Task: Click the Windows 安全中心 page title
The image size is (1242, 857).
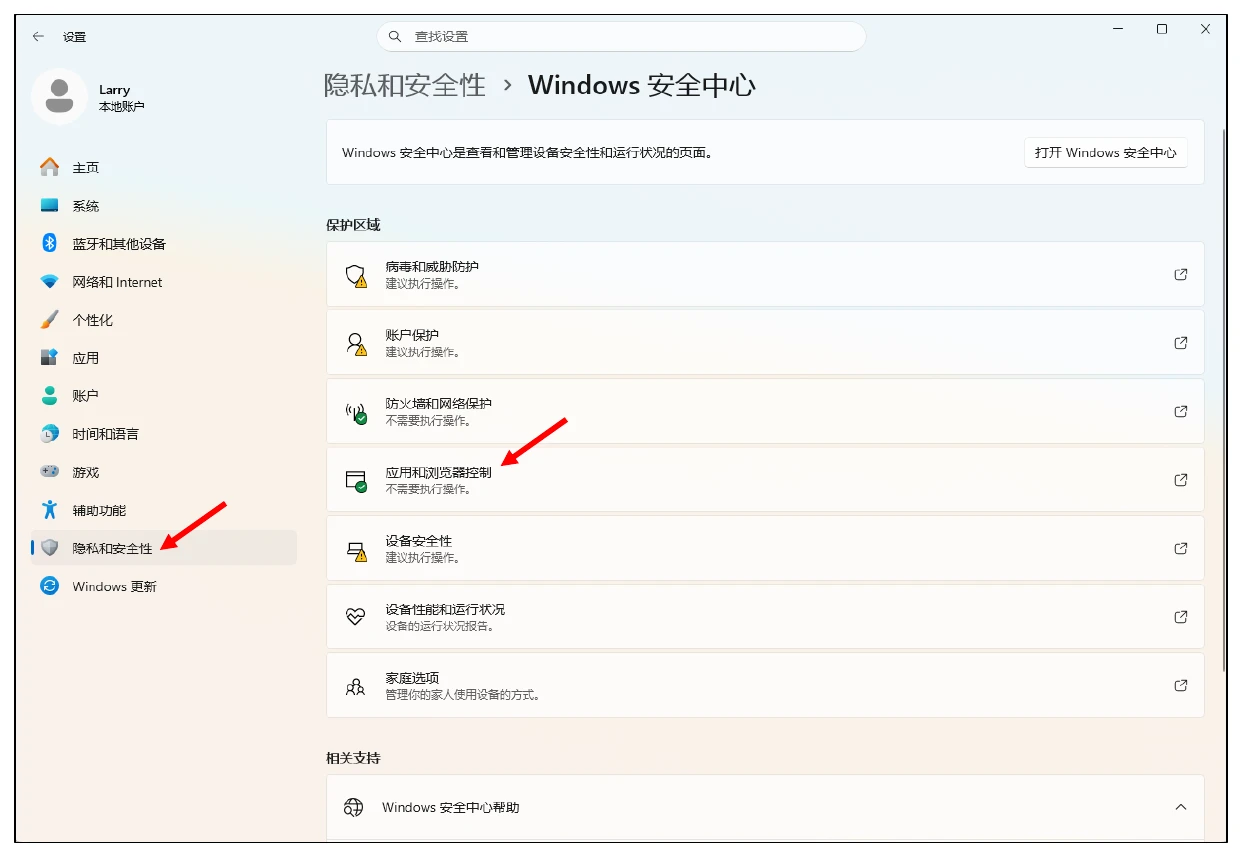Action: click(x=642, y=85)
